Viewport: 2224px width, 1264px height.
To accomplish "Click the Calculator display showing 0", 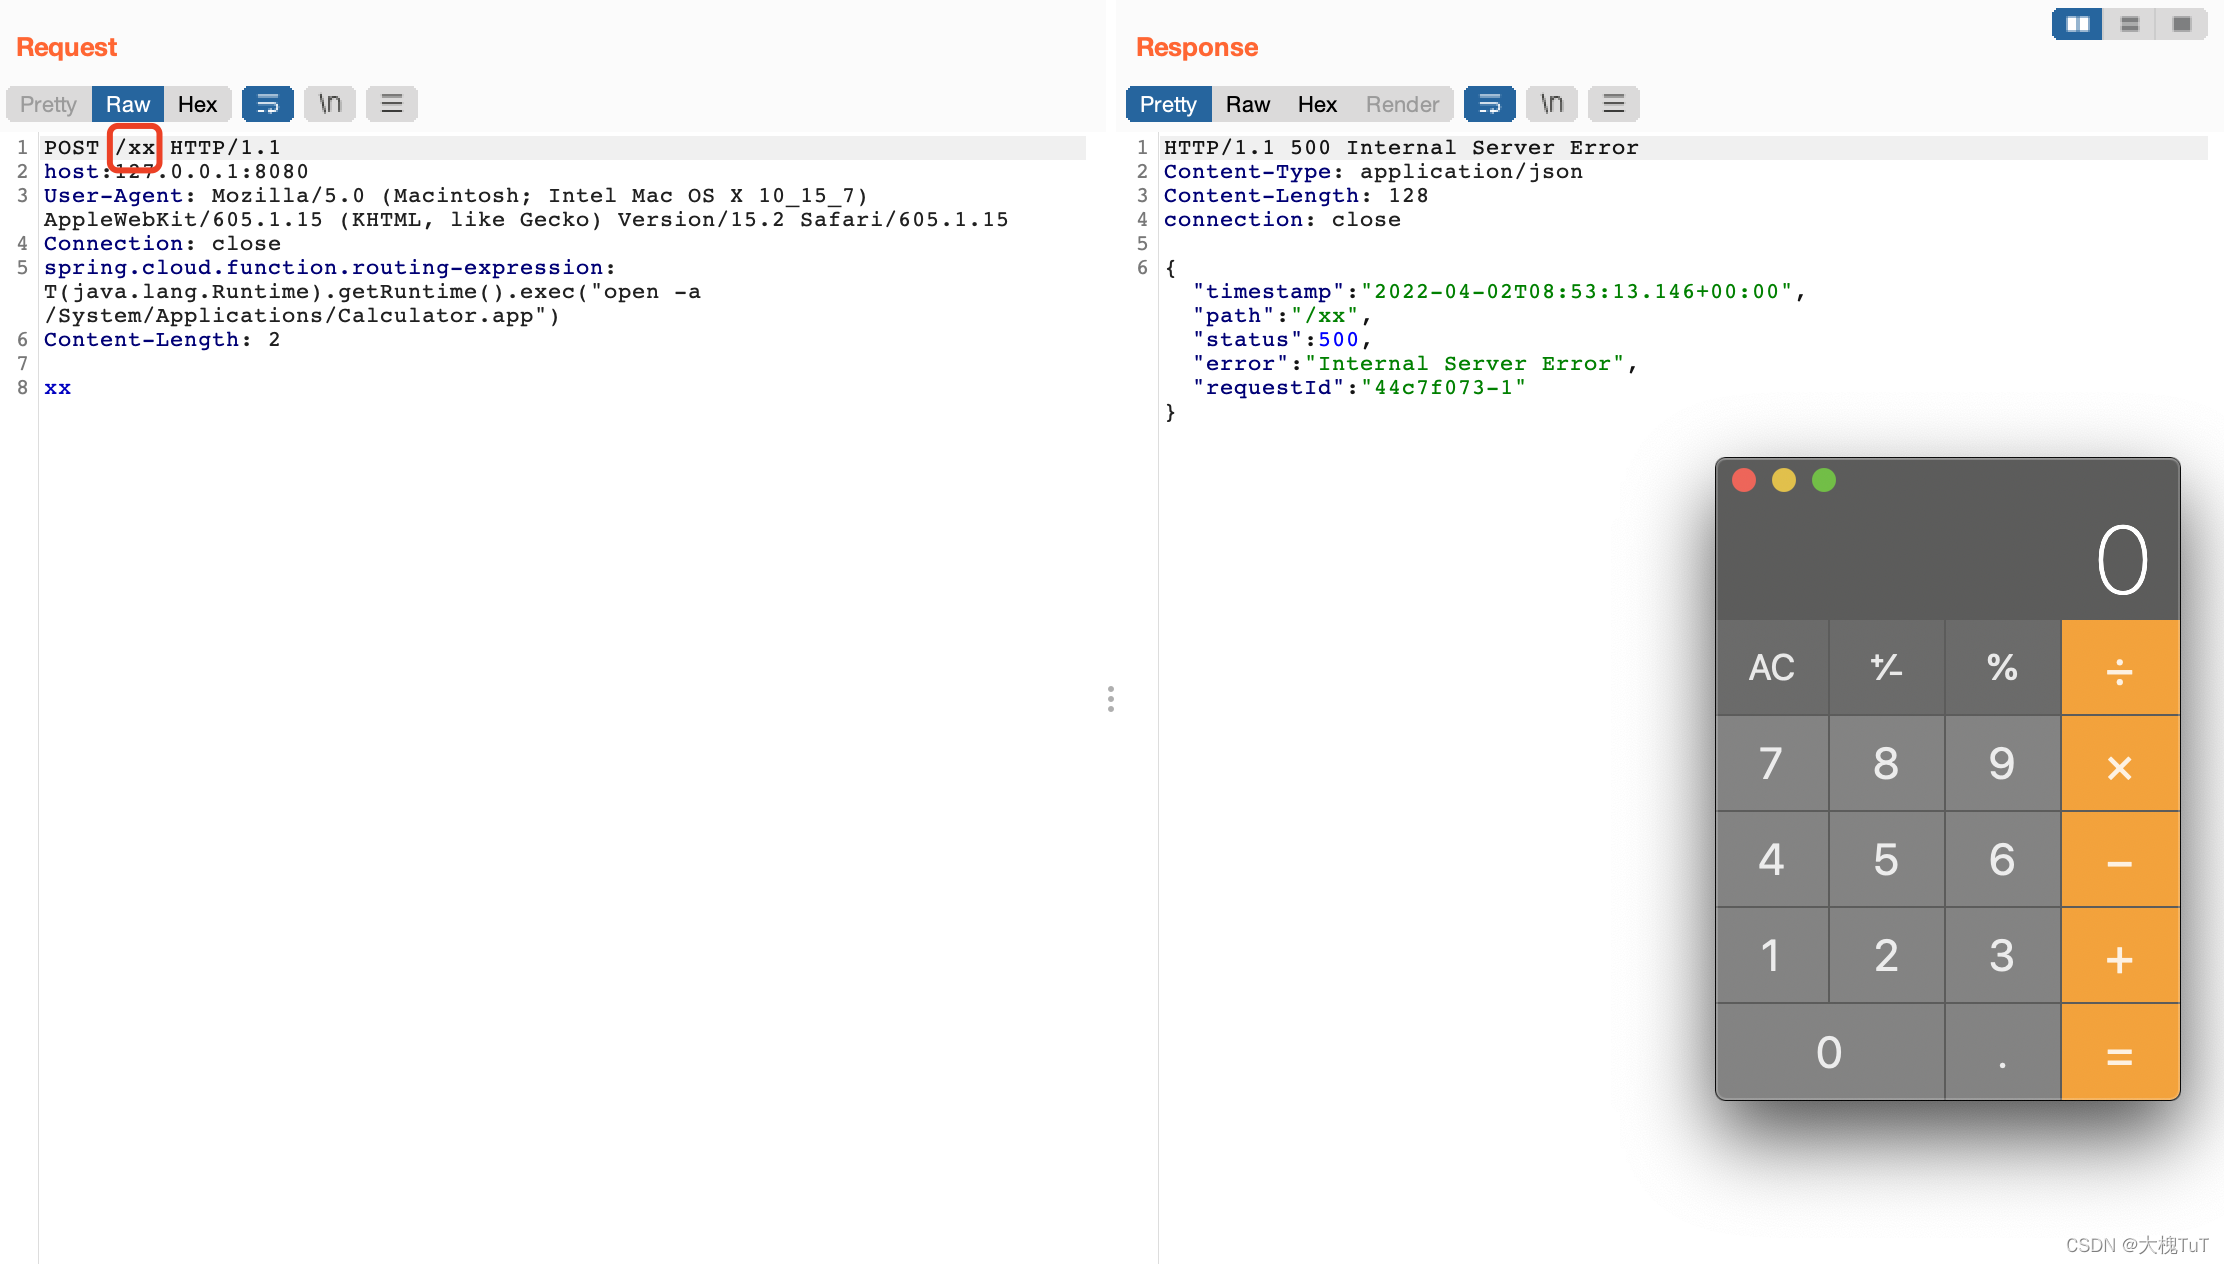I will coord(2122,560).
